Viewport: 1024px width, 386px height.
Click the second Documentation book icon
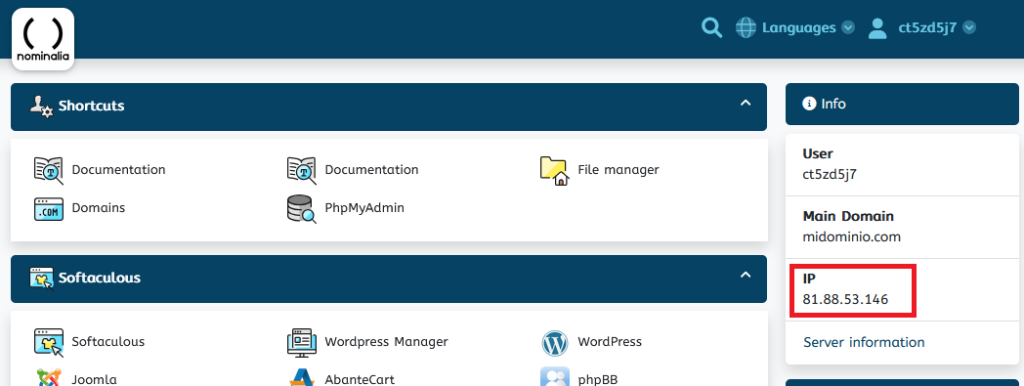tap(302, 170)
